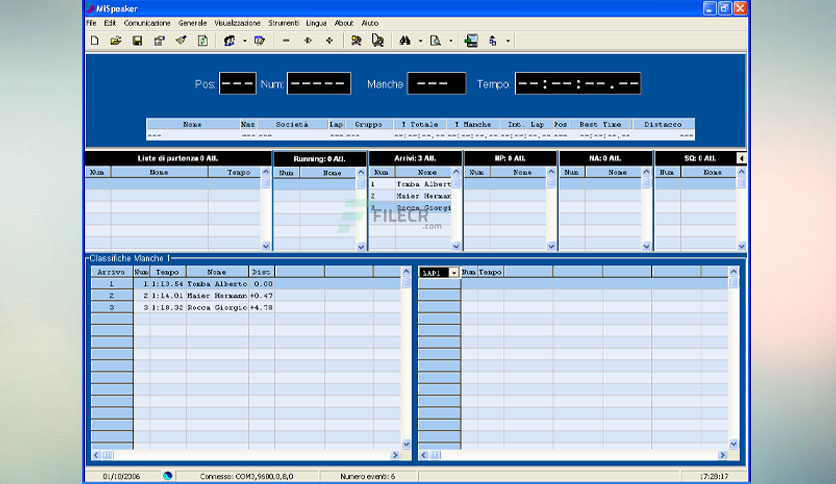Click the T Totale column header

420,124
